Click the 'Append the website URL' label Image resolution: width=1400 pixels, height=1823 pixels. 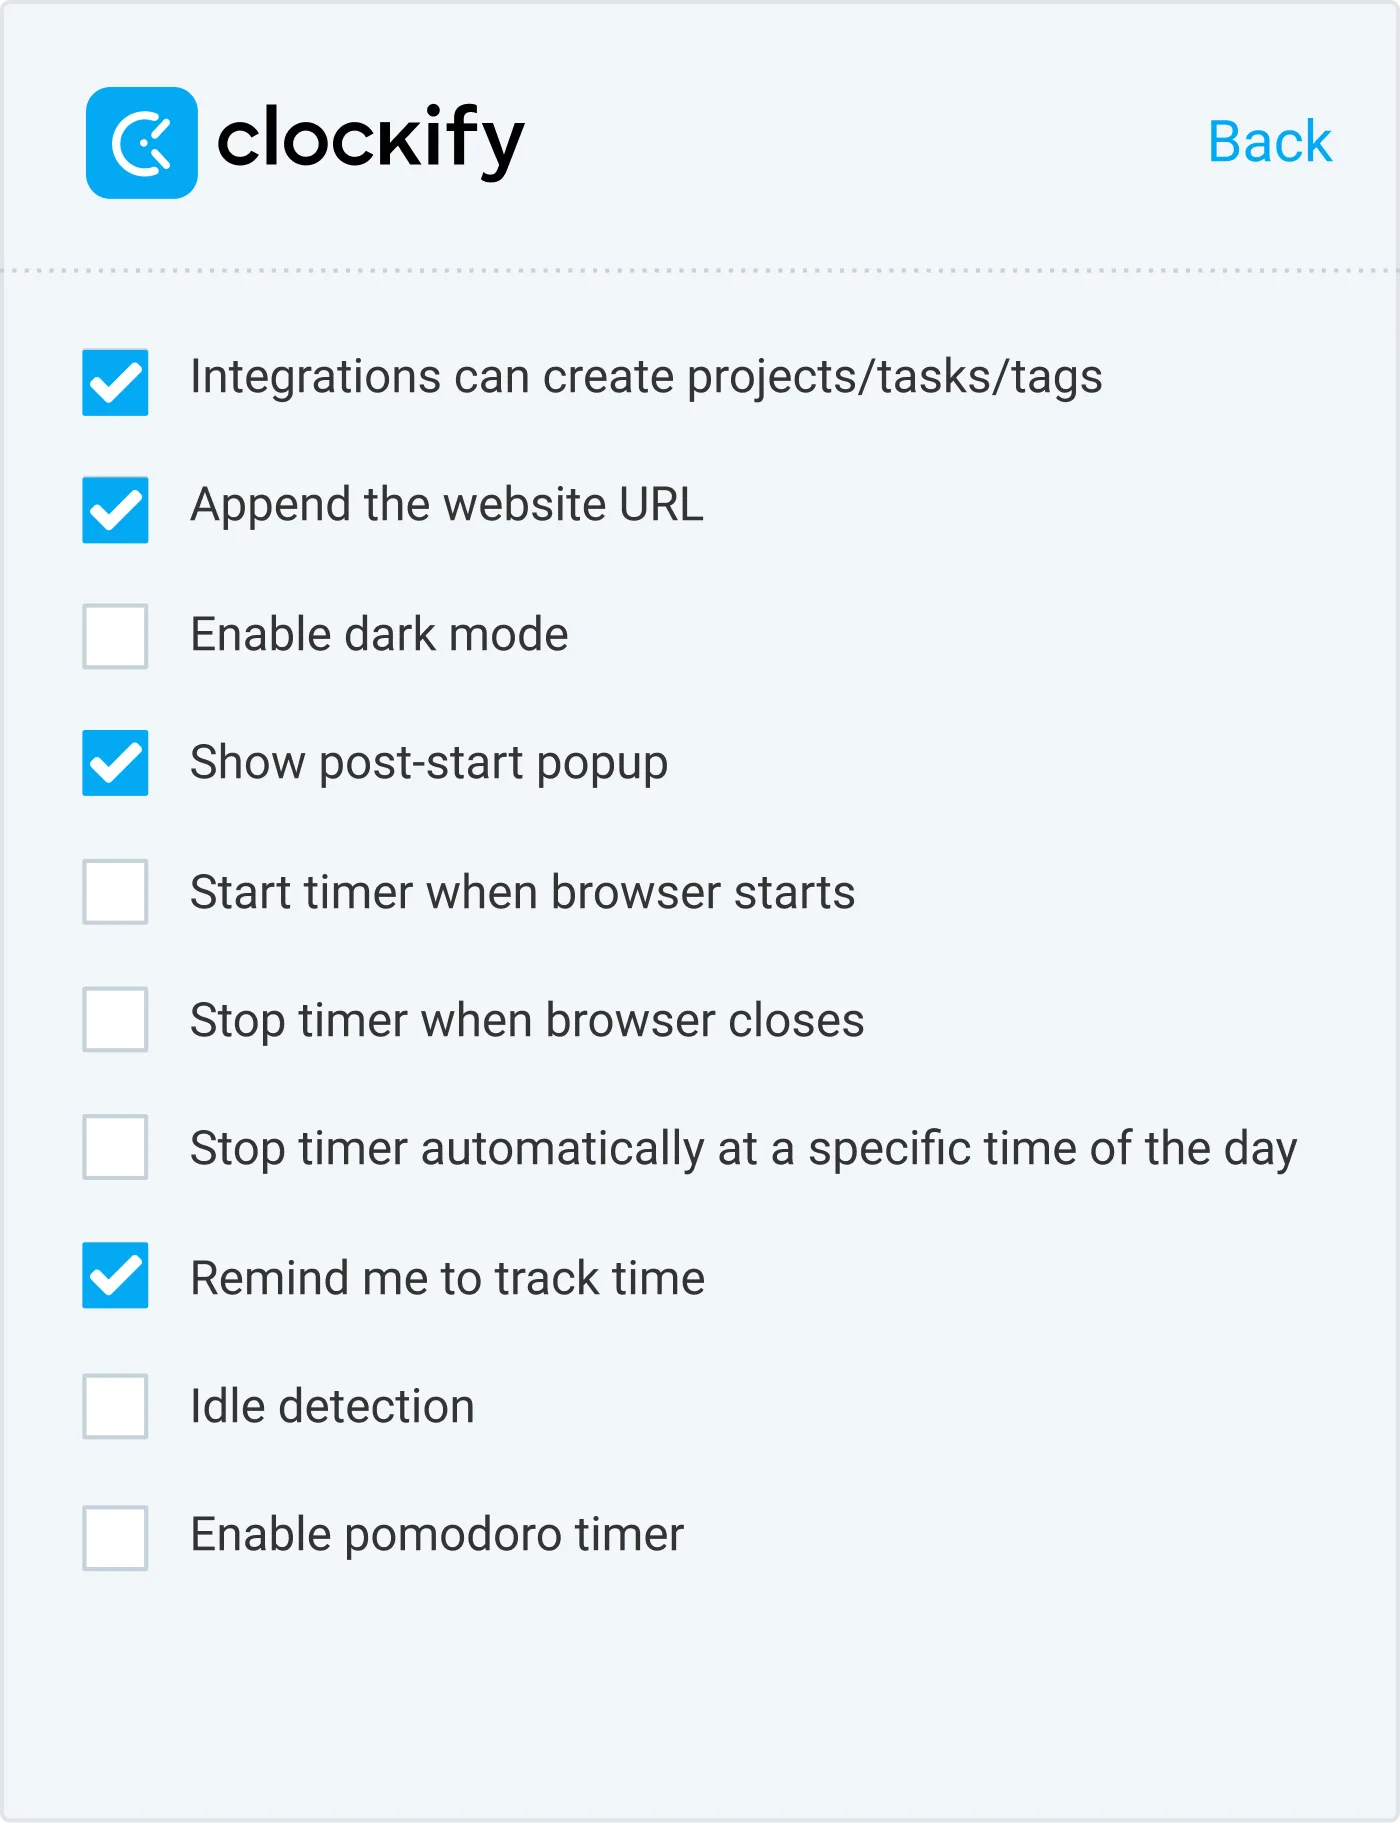[447, 507]
